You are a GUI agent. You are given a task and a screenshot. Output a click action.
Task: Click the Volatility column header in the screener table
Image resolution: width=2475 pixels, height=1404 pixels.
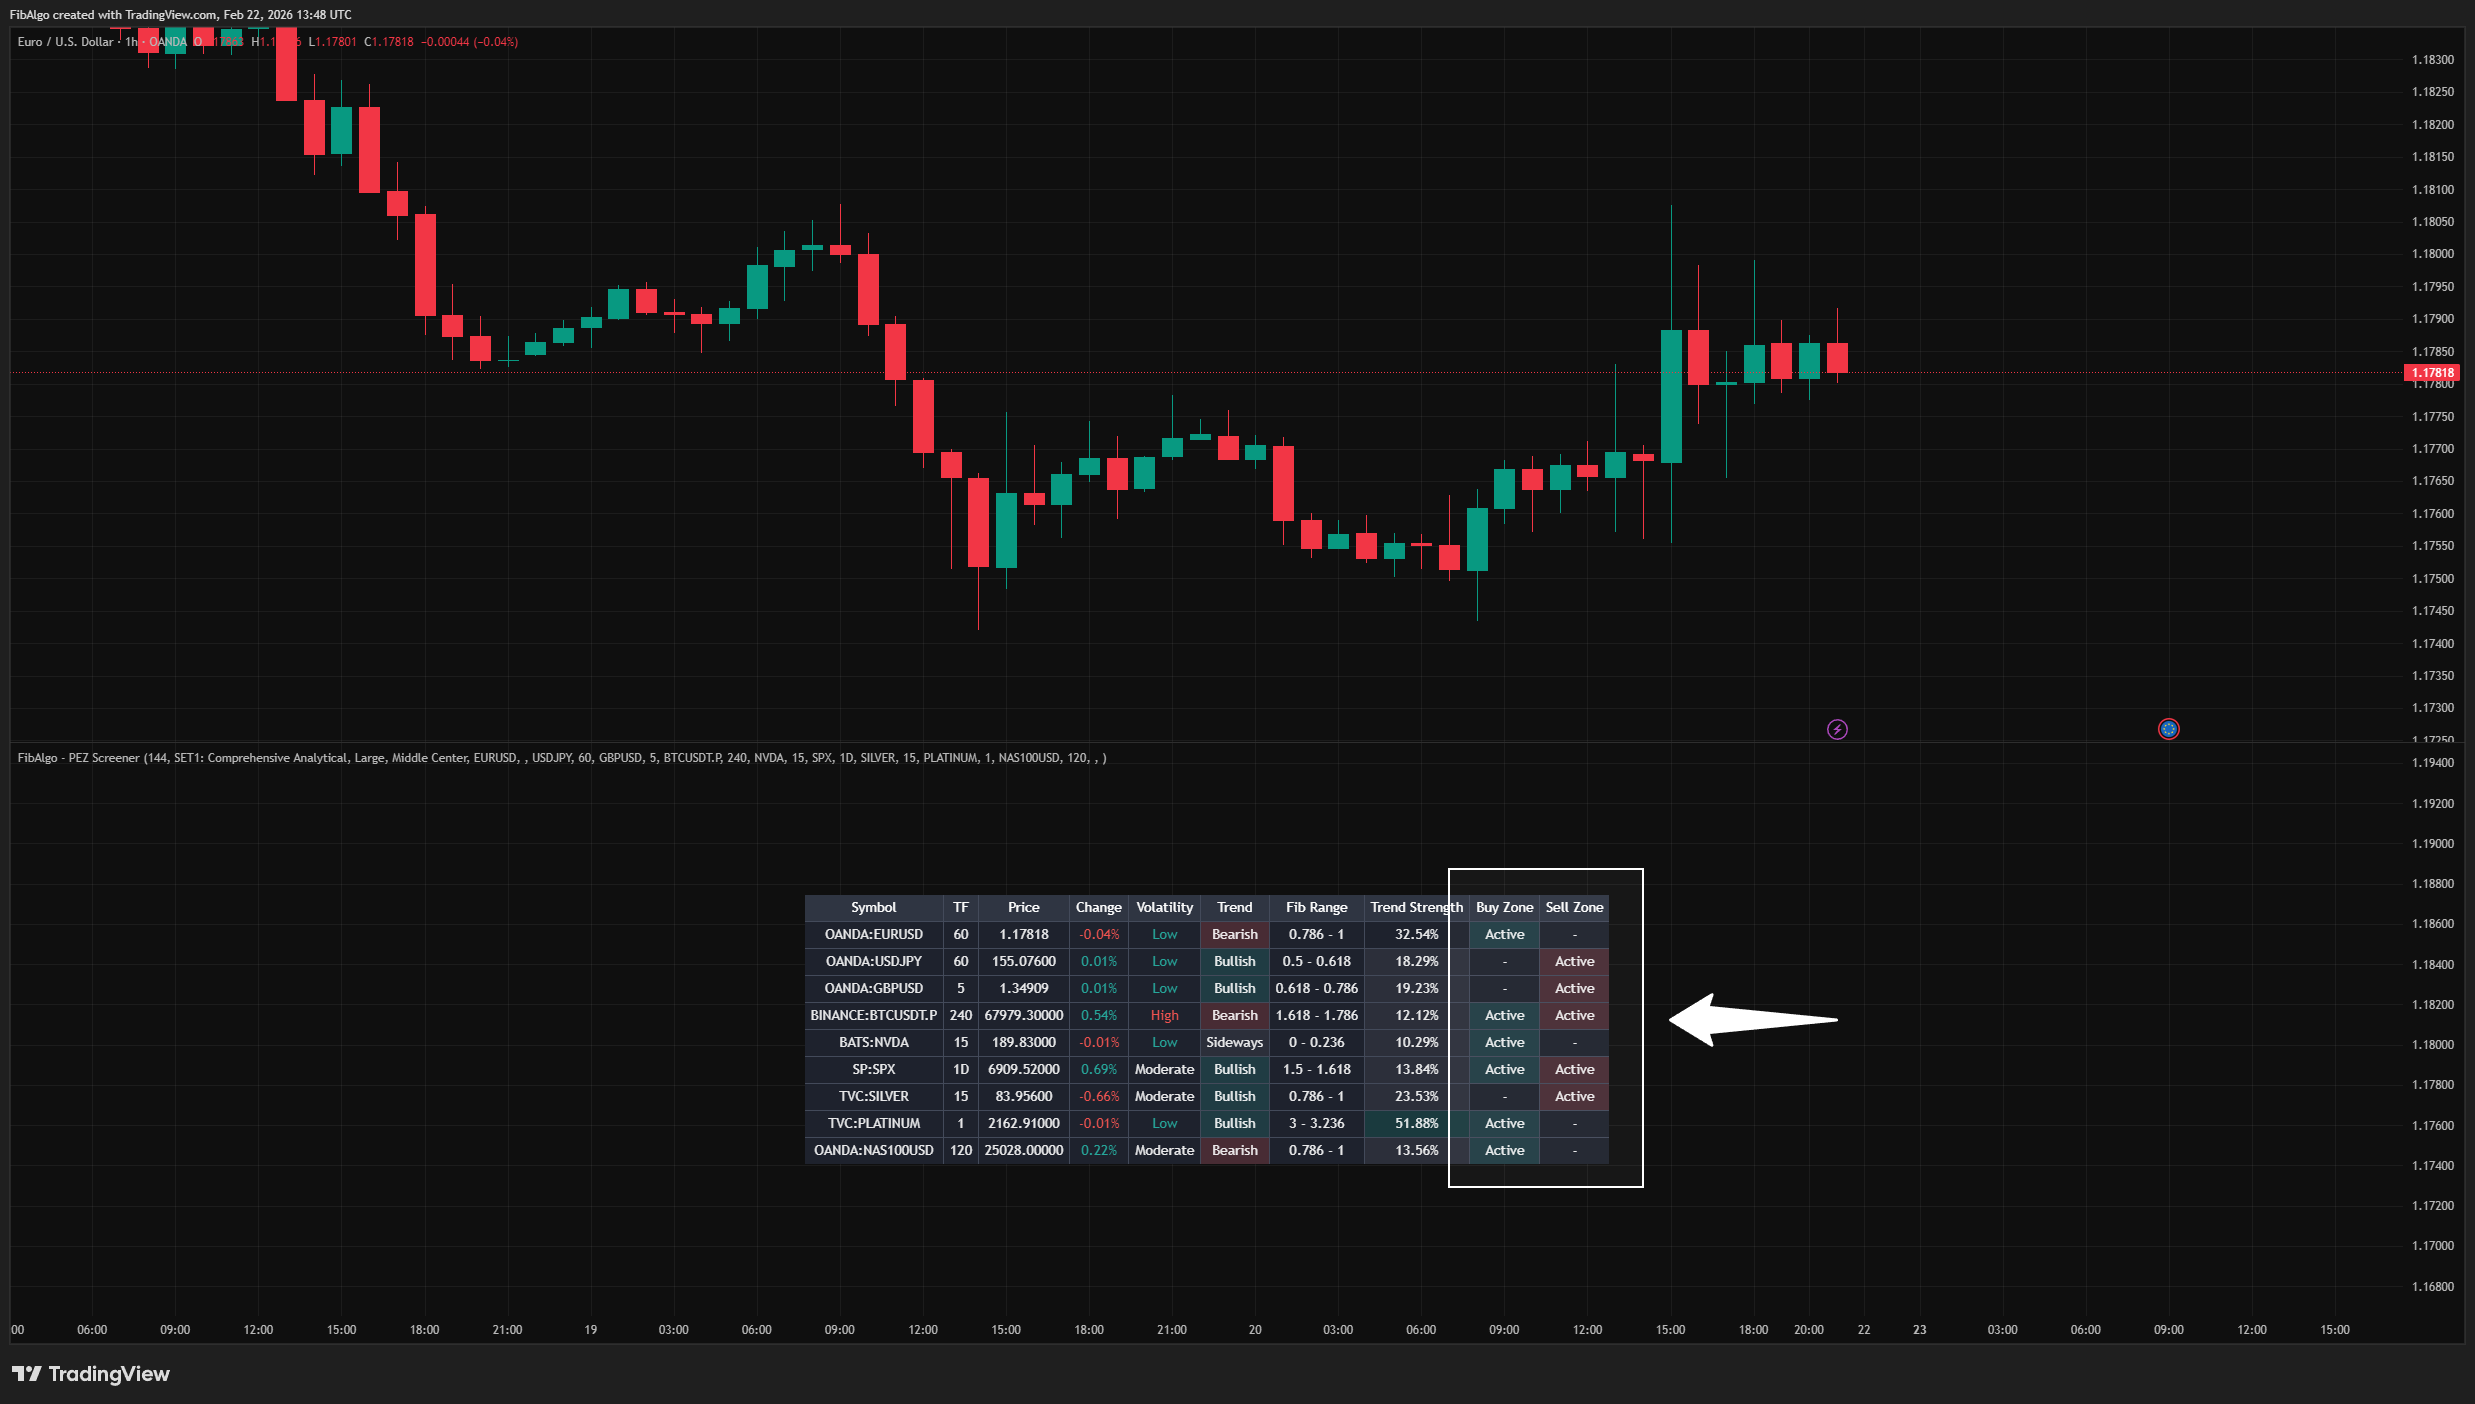[x=1164, y=907]
